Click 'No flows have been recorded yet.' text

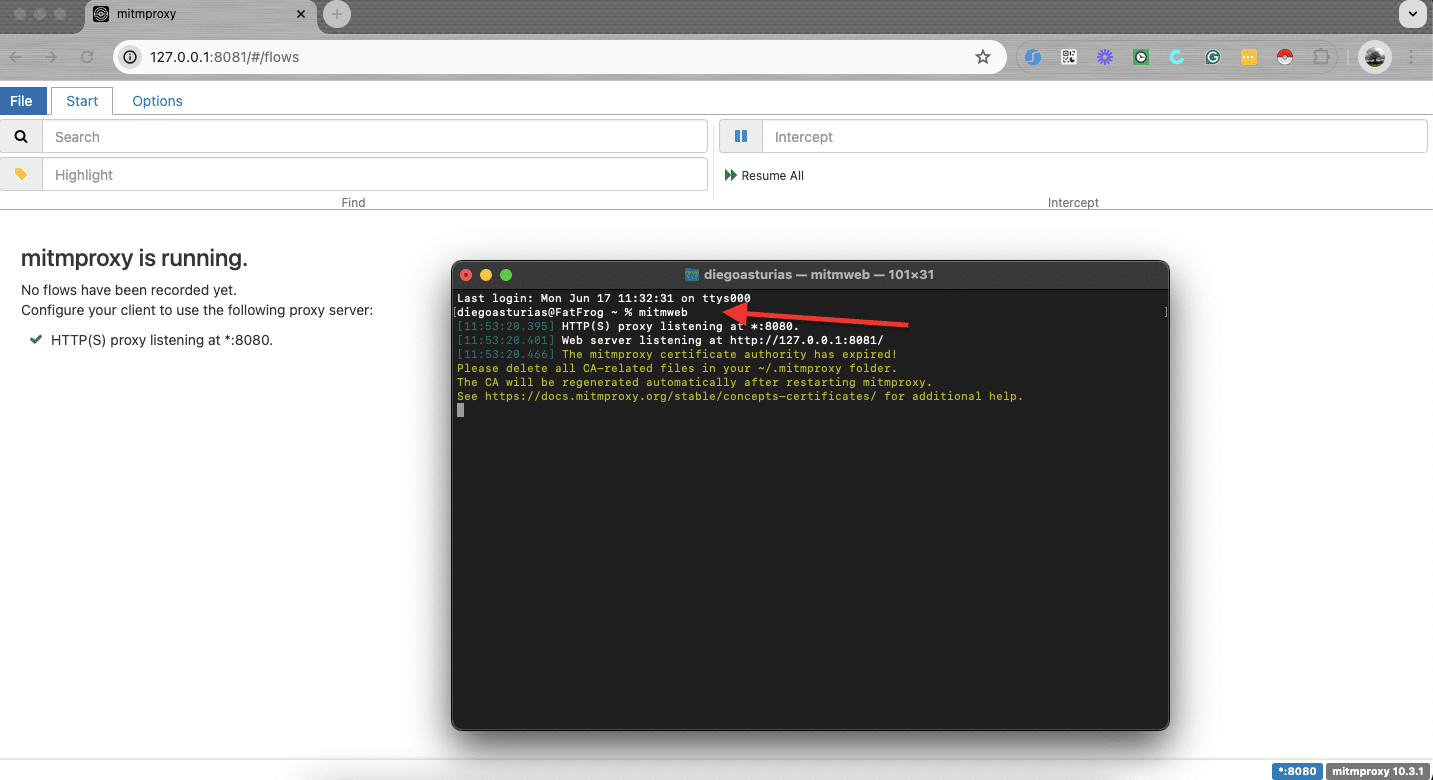pos(129,290)
